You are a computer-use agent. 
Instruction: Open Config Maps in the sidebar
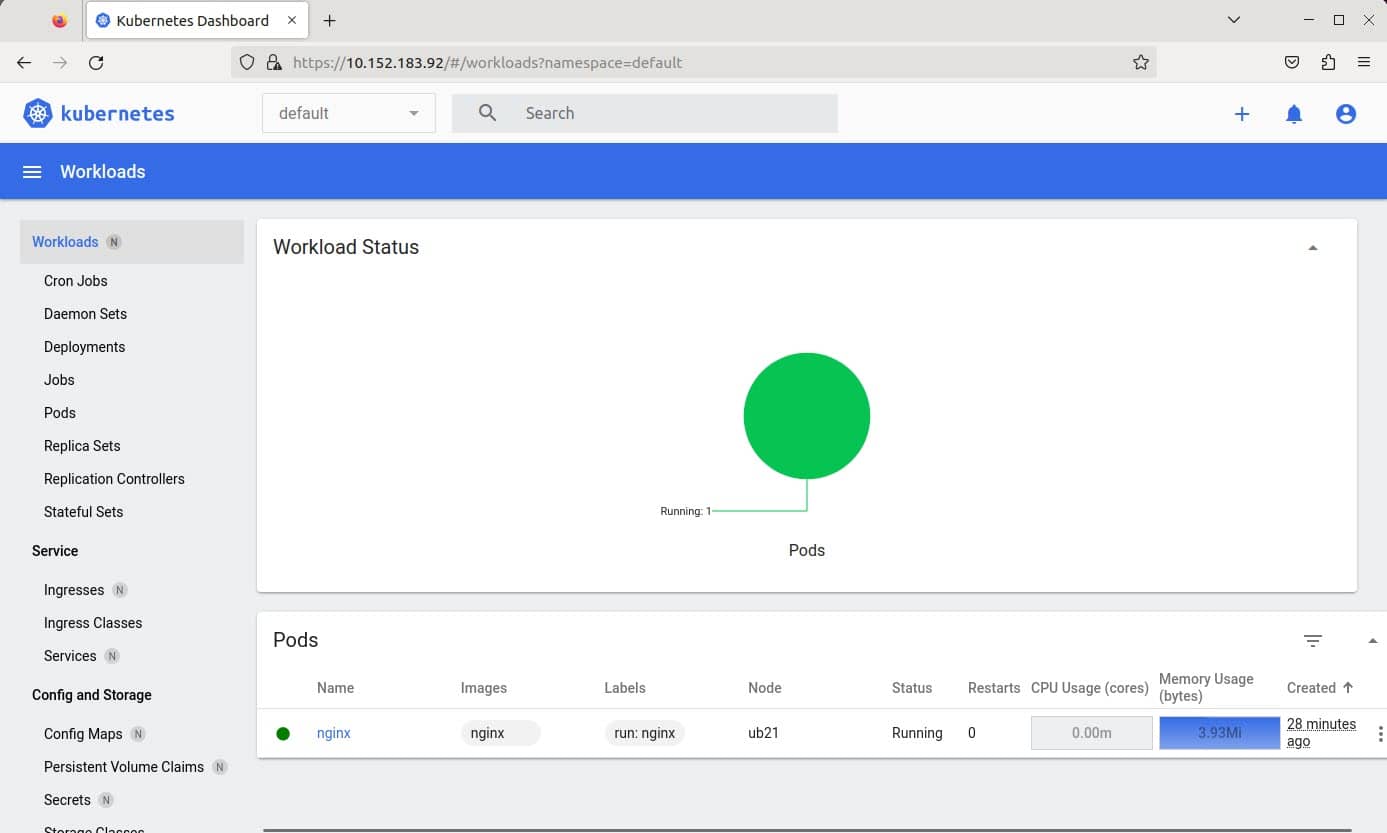tap(83, 734)
